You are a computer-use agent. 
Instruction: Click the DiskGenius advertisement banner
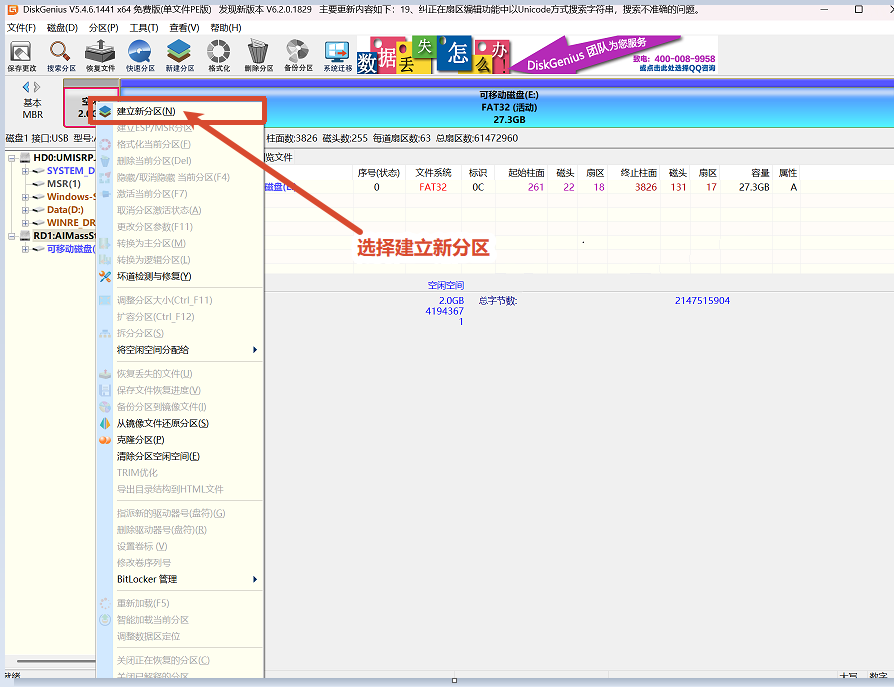(537, 55)
